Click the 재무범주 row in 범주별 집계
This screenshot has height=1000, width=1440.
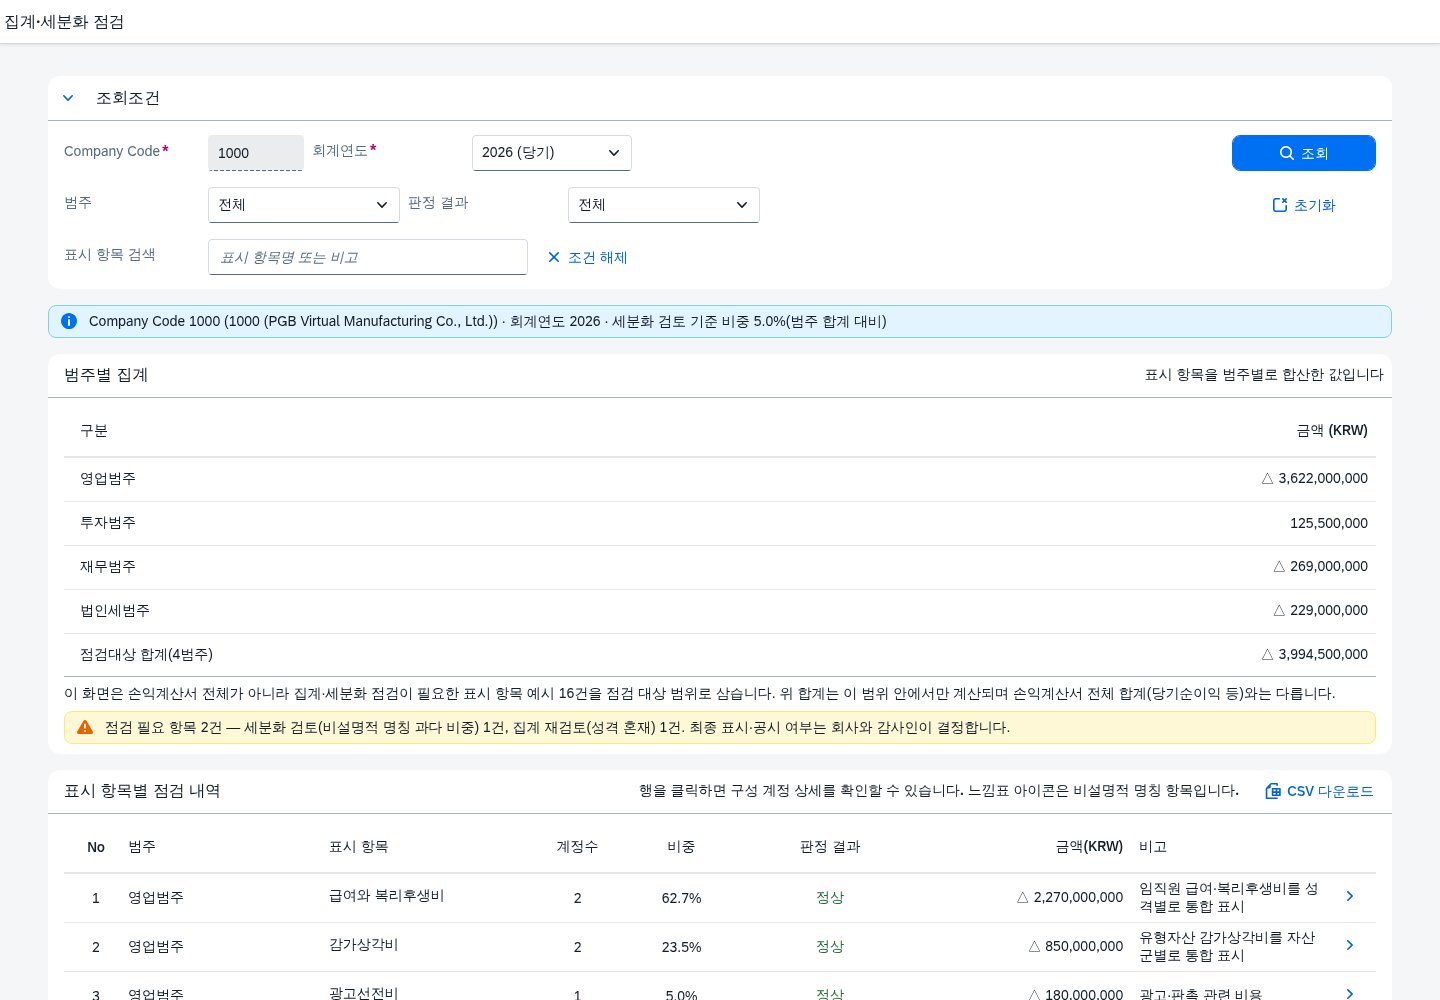(720, 567)
